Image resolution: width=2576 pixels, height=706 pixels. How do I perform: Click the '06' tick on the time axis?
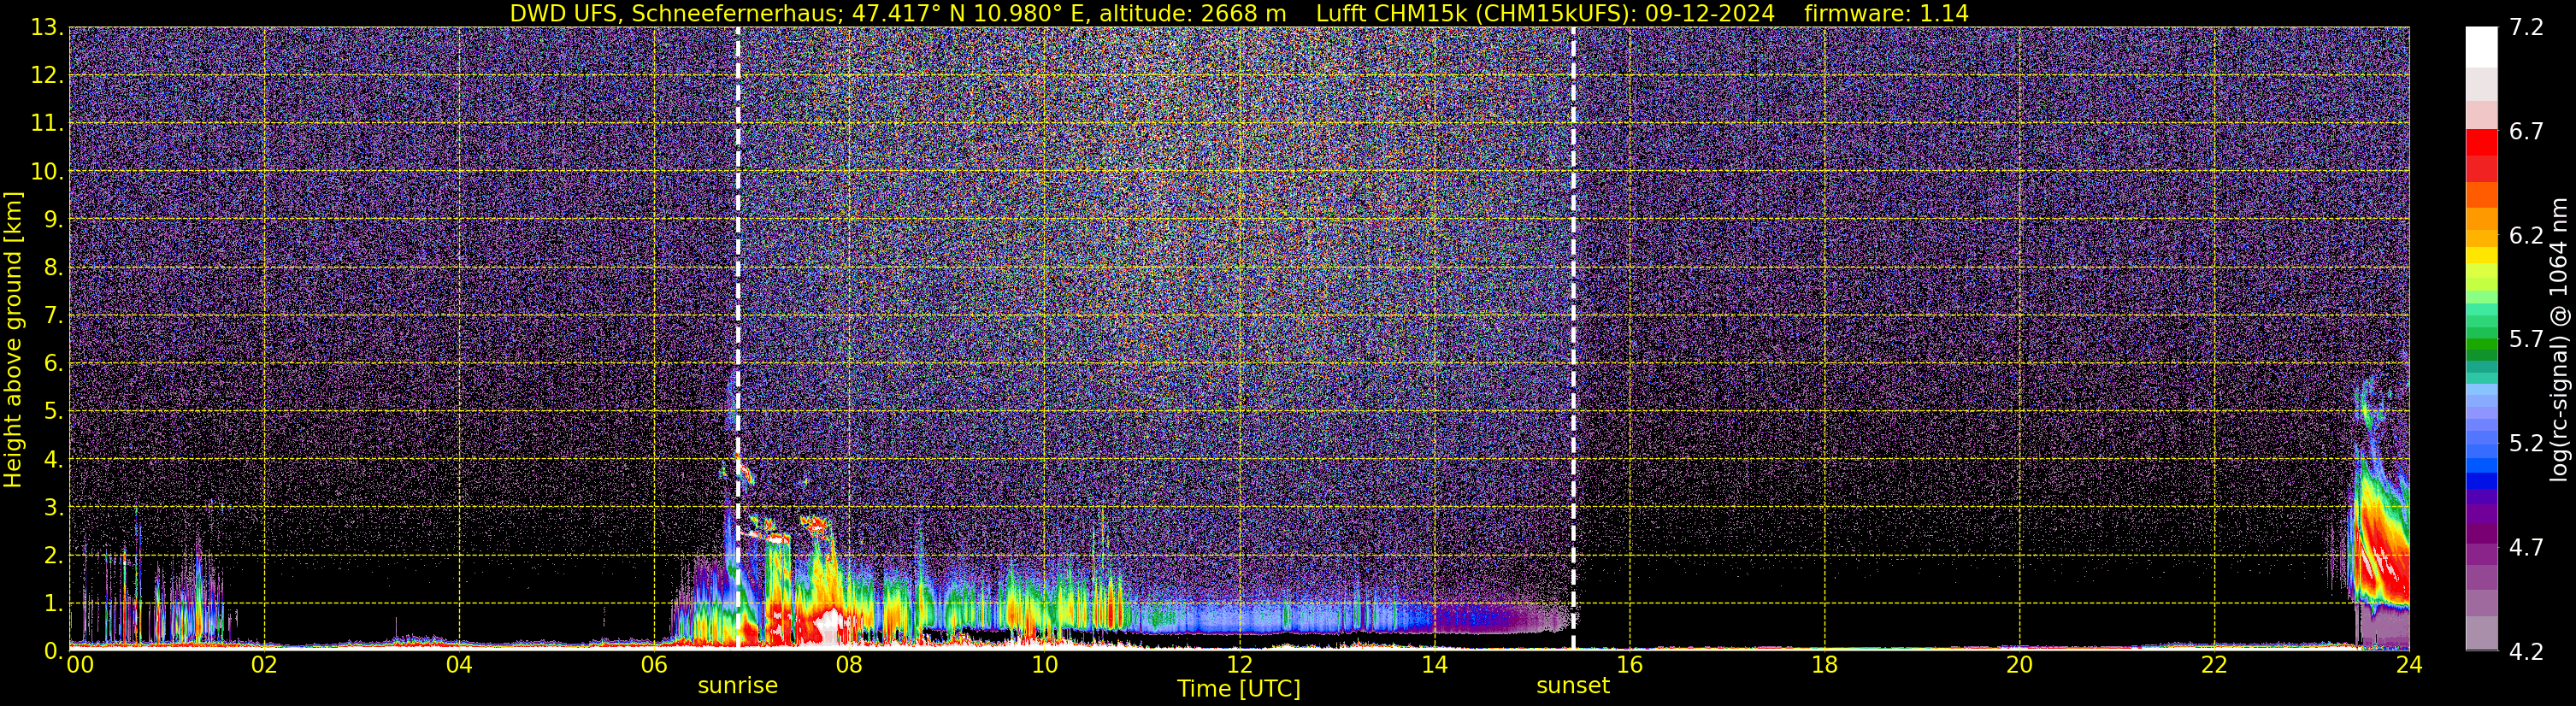tap(654, 665)
